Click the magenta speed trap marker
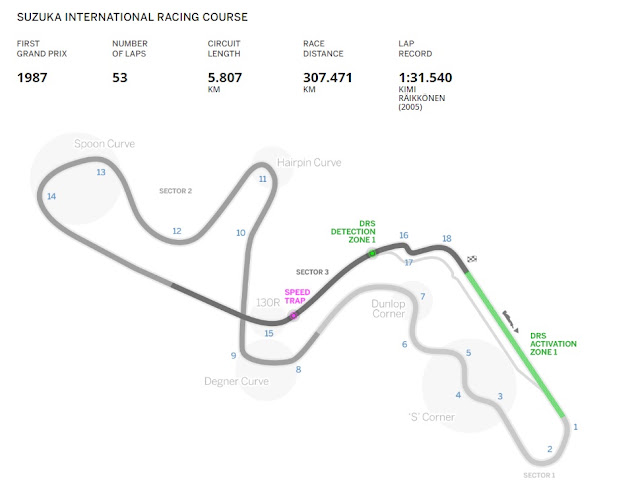640x494 pixels. [x=293, y=315]
